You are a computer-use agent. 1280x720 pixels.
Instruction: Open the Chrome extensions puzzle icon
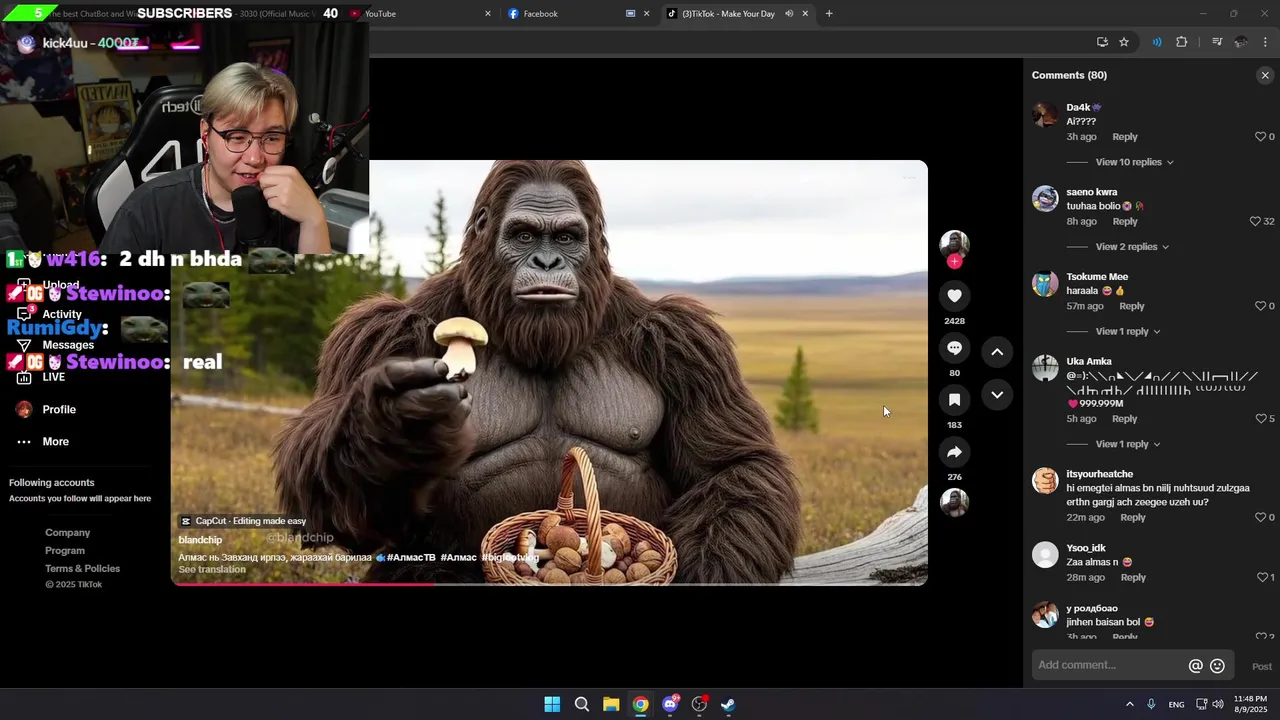click(x=1182, y=42)
